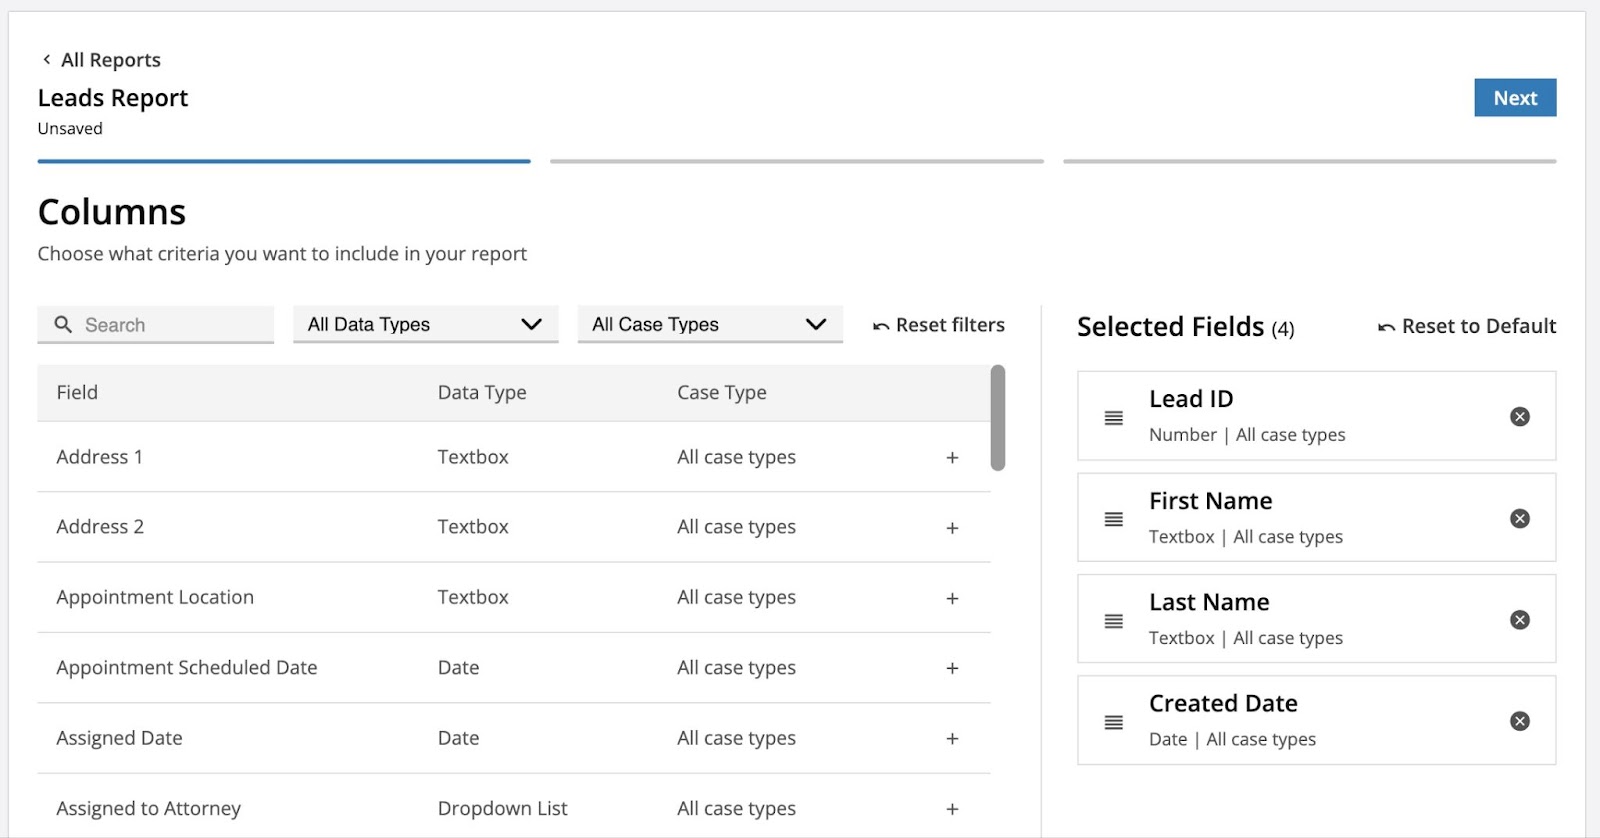Add the Address 1 field
The width and height of the screenshot is (1600, 838).
(x=952, y=458)
